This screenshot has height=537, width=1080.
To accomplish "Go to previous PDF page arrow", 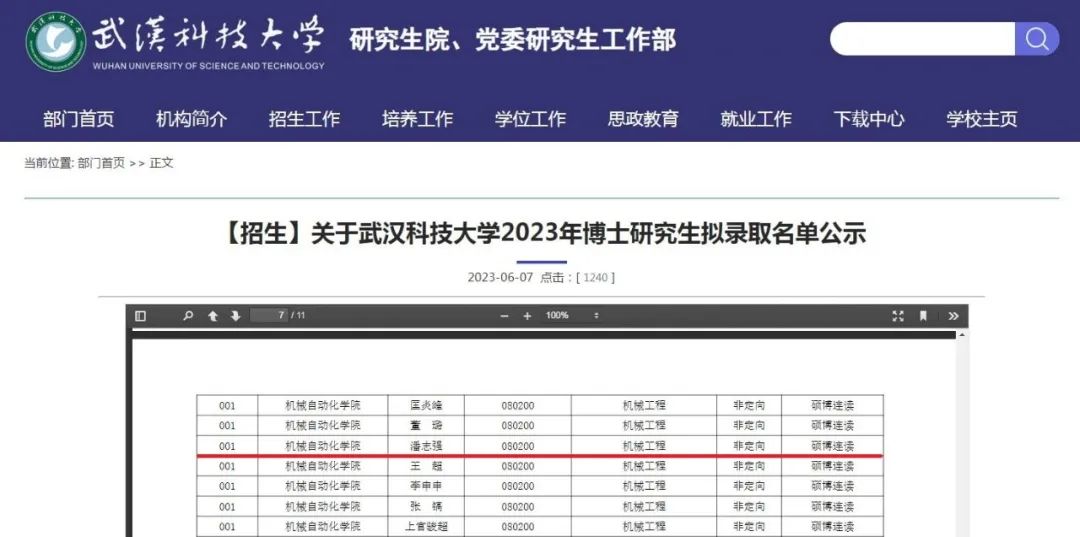I will point(213,316).
